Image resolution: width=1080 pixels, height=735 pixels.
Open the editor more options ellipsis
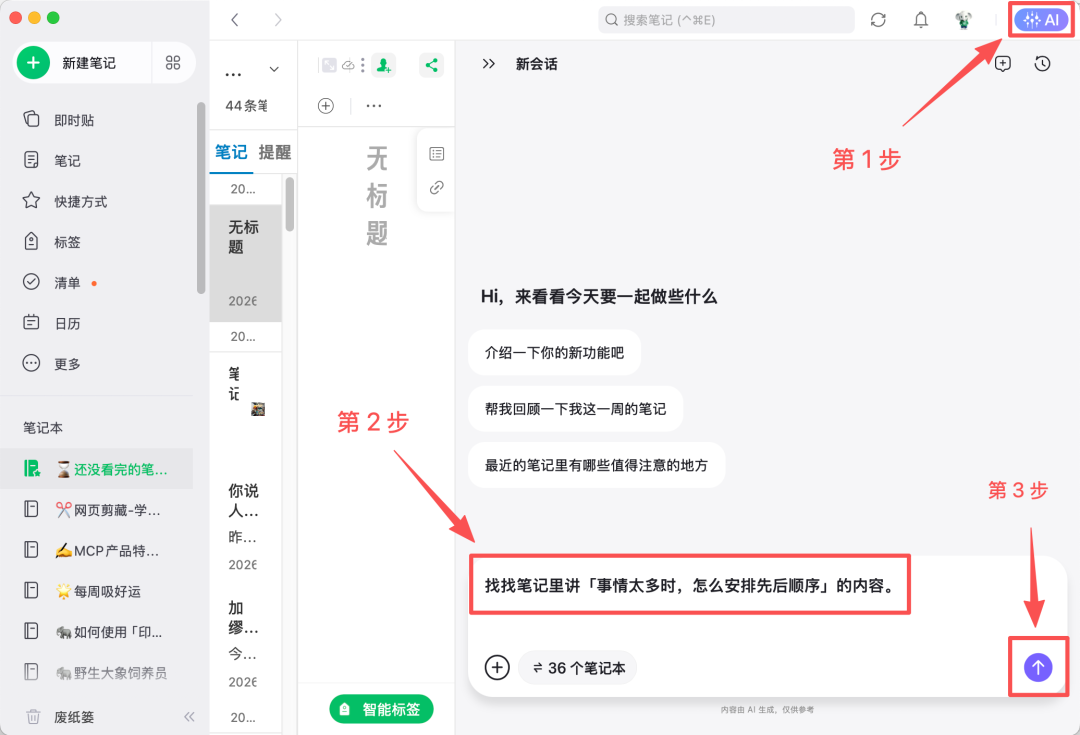pos(374,106)
